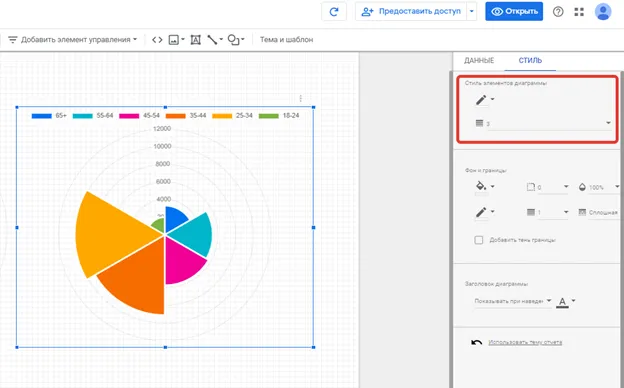
Task: Click the insert image icon
Action: click(174, 40)
